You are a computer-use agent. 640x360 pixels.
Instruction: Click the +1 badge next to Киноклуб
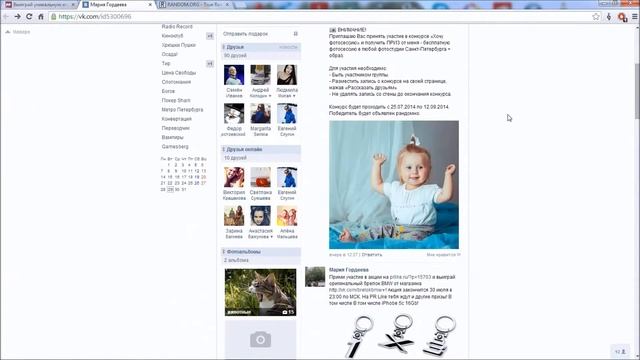(210, 36)
